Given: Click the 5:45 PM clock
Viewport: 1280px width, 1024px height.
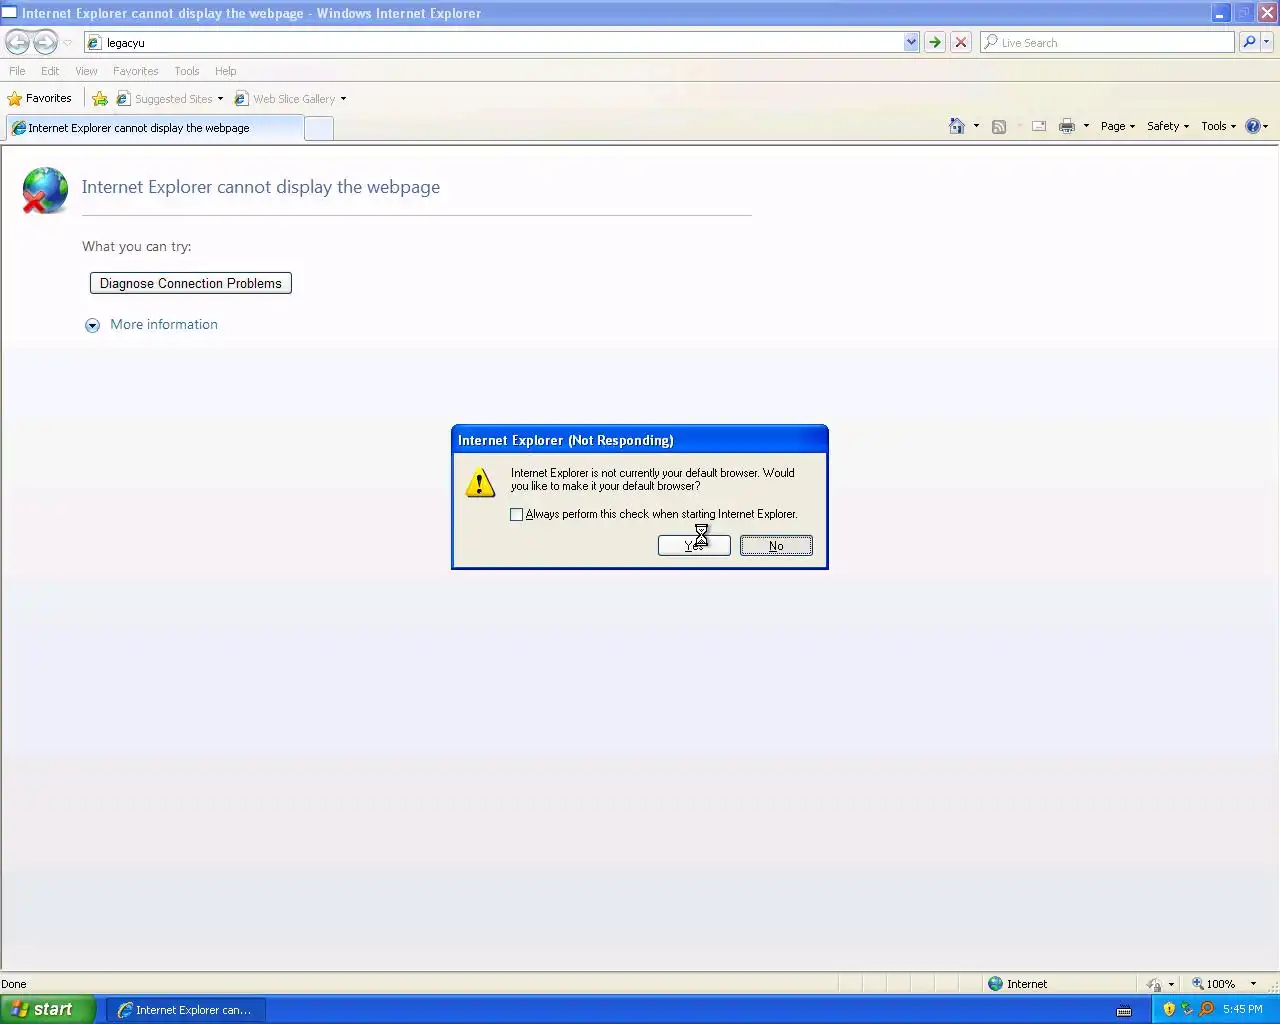Looking at the screenshot, I should tap(1242, 1009).
